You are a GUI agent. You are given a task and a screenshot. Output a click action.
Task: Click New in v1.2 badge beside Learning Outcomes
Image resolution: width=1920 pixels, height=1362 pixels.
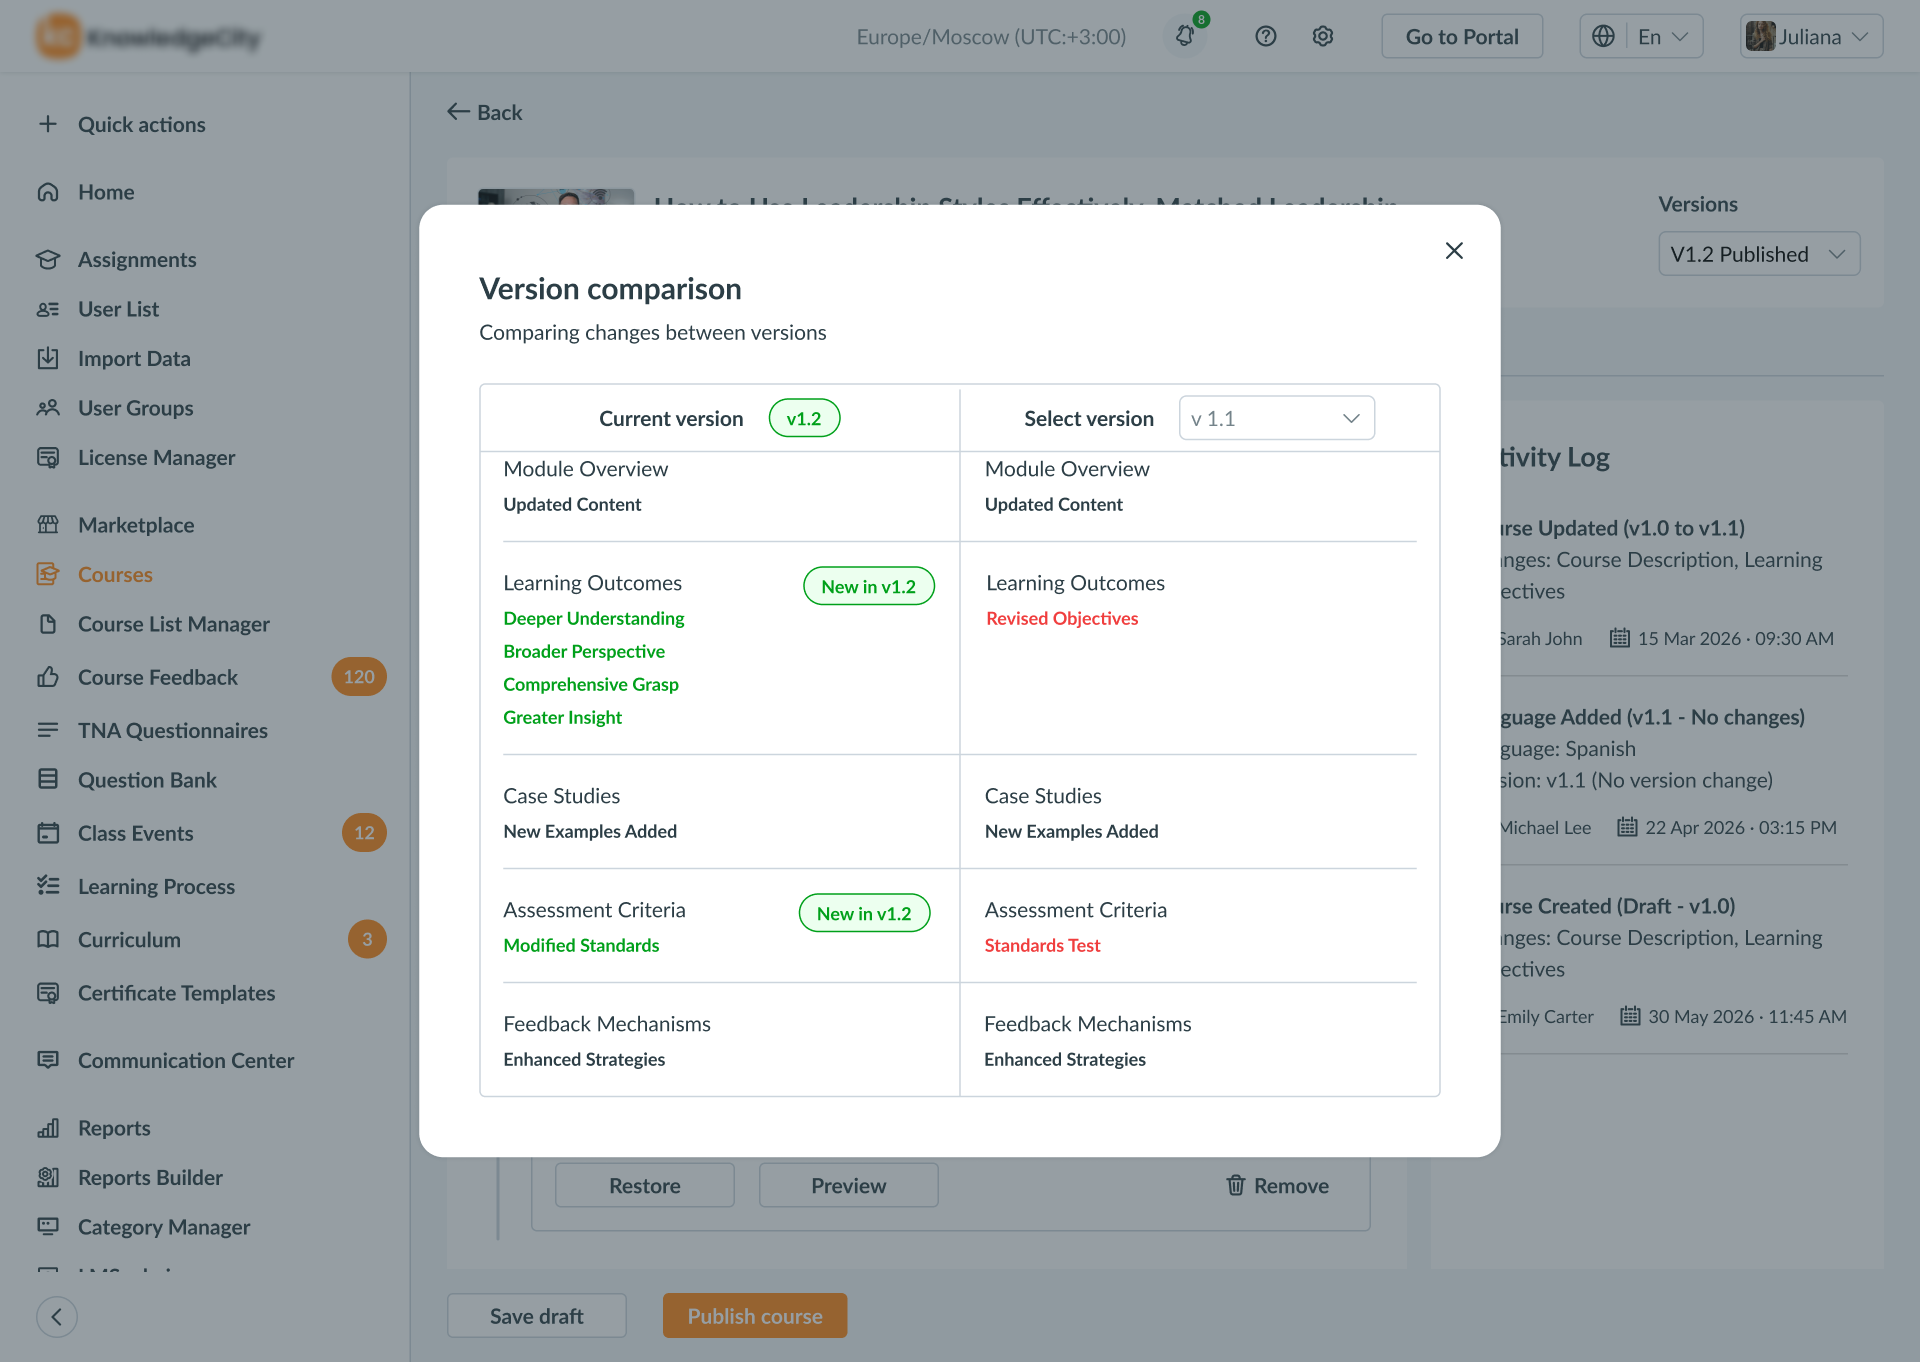point(869,586)
